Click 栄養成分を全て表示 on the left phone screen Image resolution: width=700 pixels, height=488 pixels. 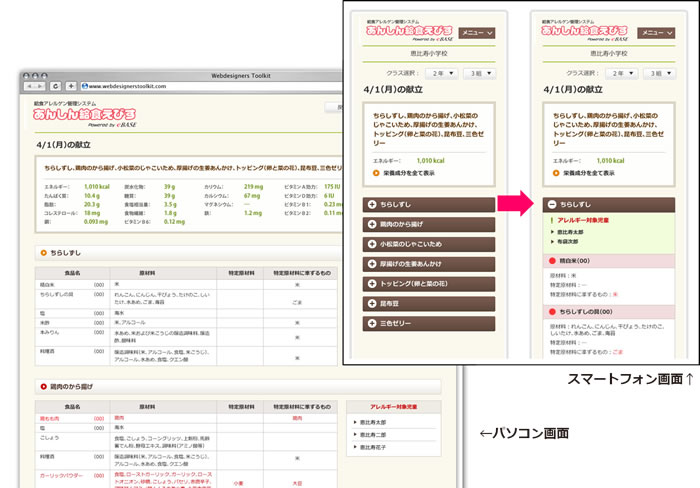point(408,173)
